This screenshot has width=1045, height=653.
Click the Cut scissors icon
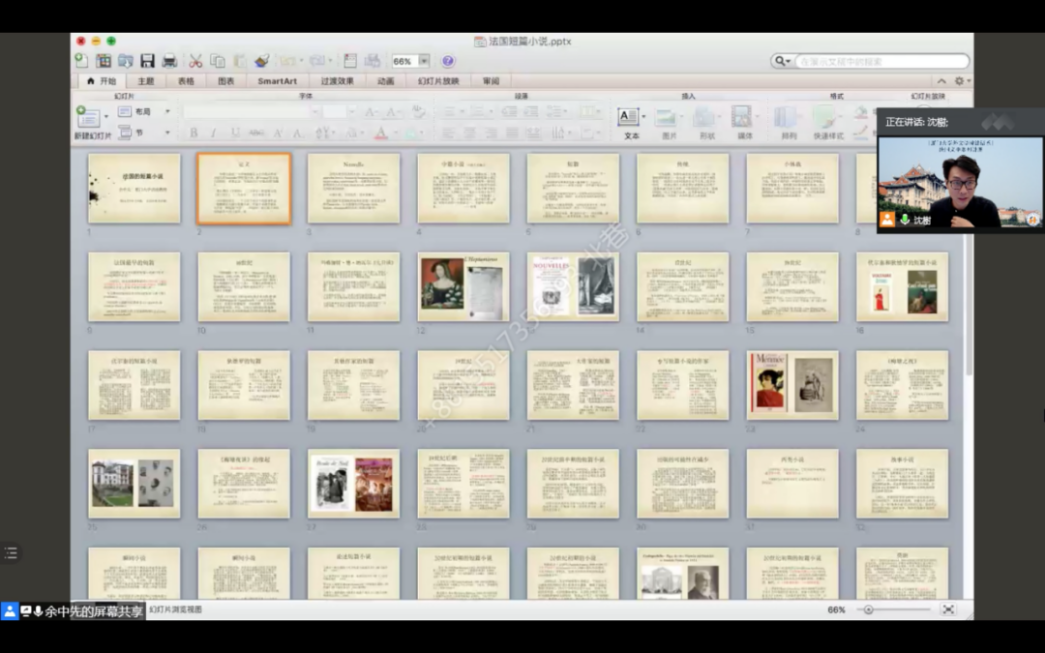196,61
